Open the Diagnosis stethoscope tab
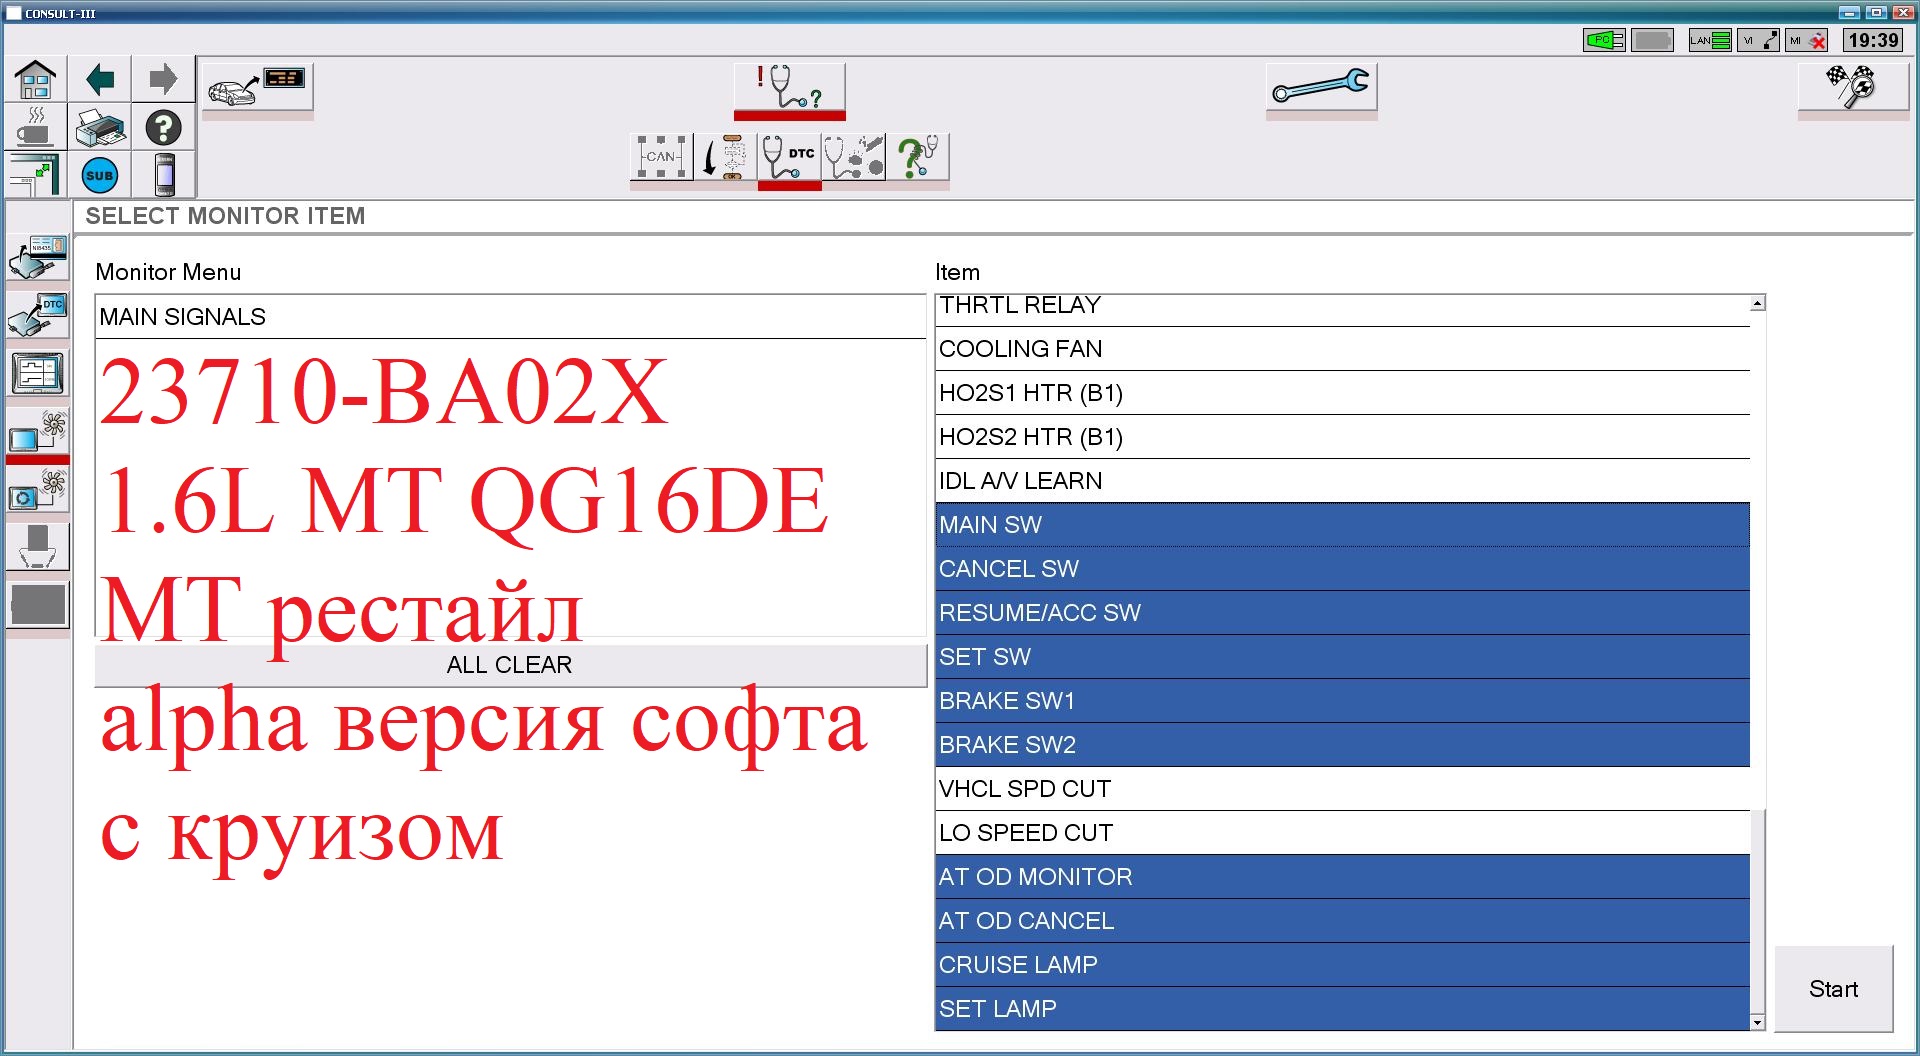The width and height of the screenshot is (1920, 1056). (789, 88)
